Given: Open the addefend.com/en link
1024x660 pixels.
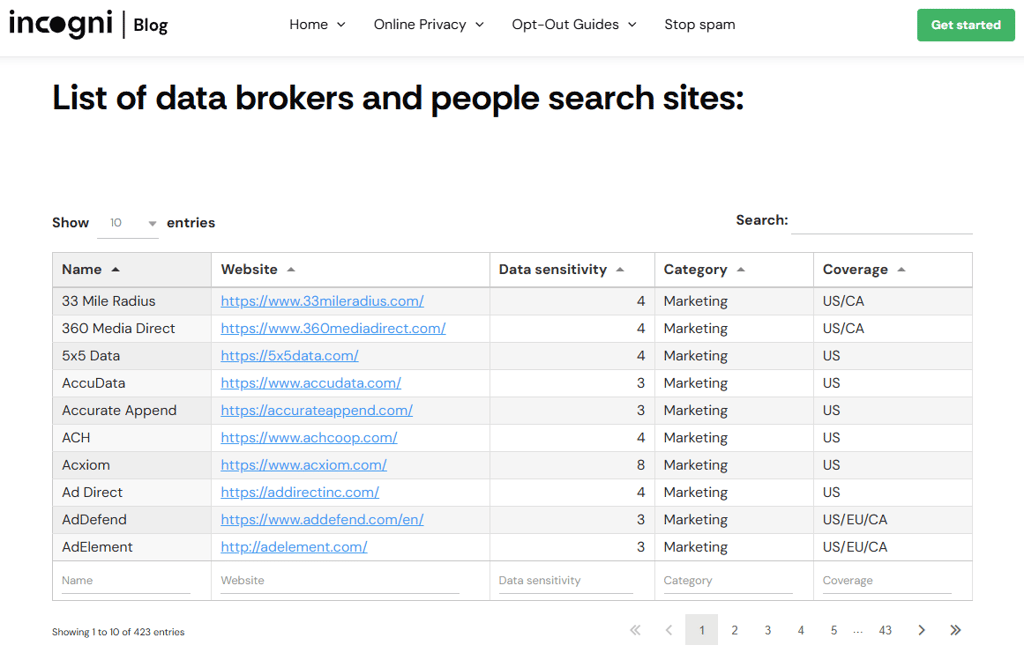Looking at the screenshot, I should (x=322, y=520).
